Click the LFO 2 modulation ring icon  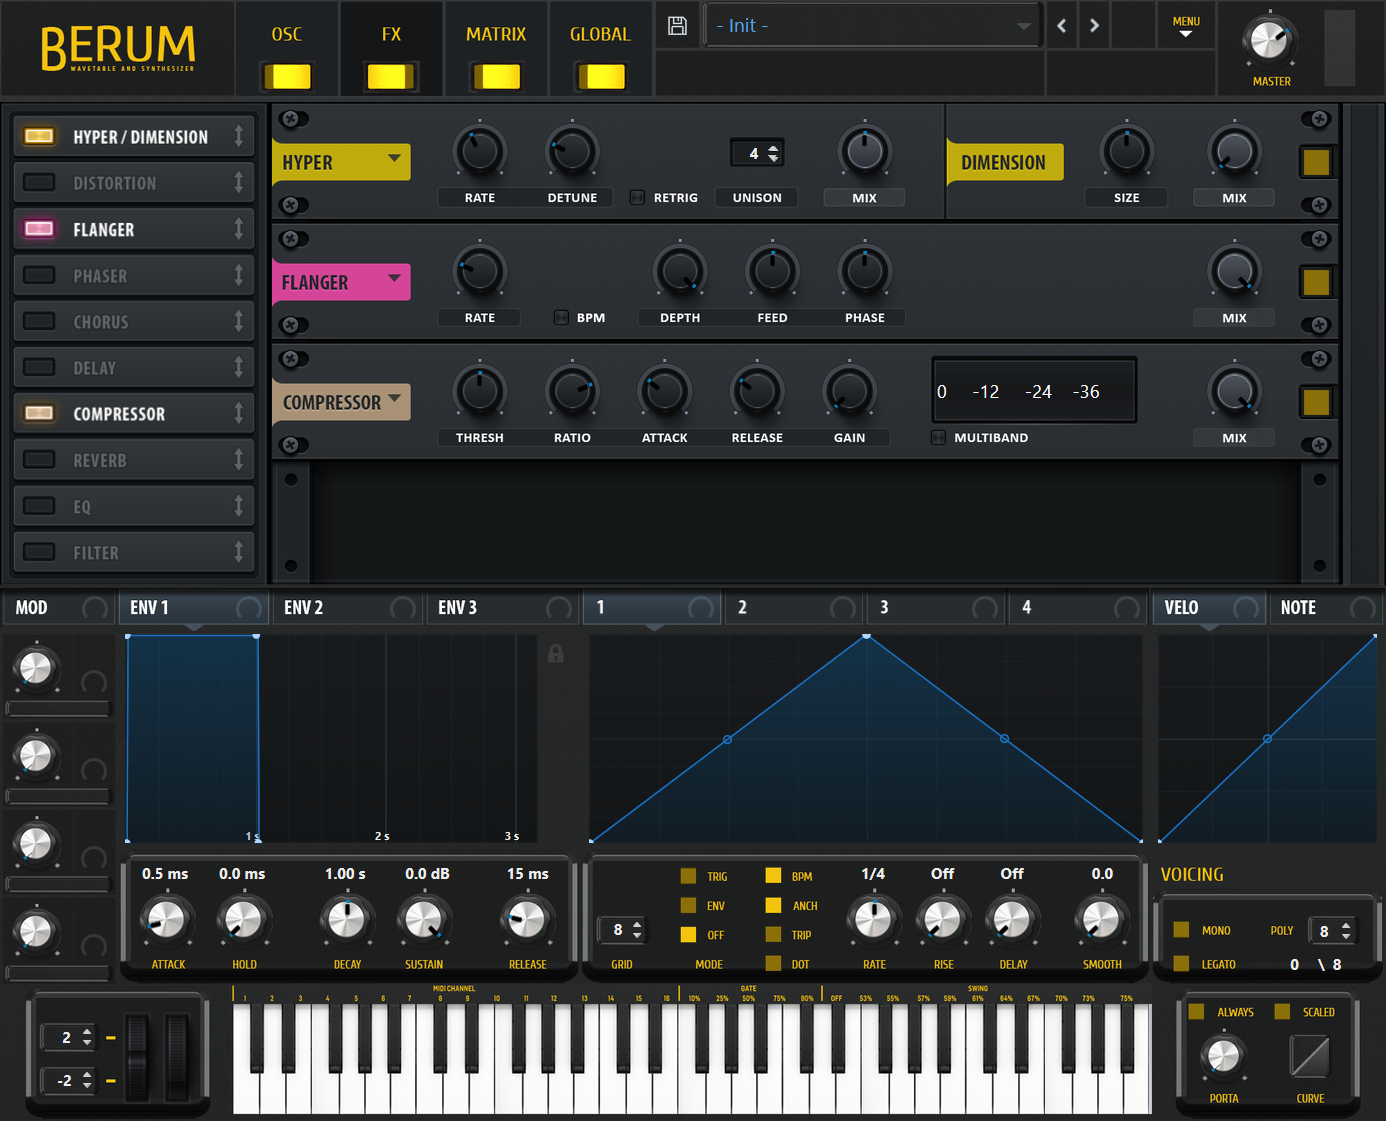click(843, 608)
